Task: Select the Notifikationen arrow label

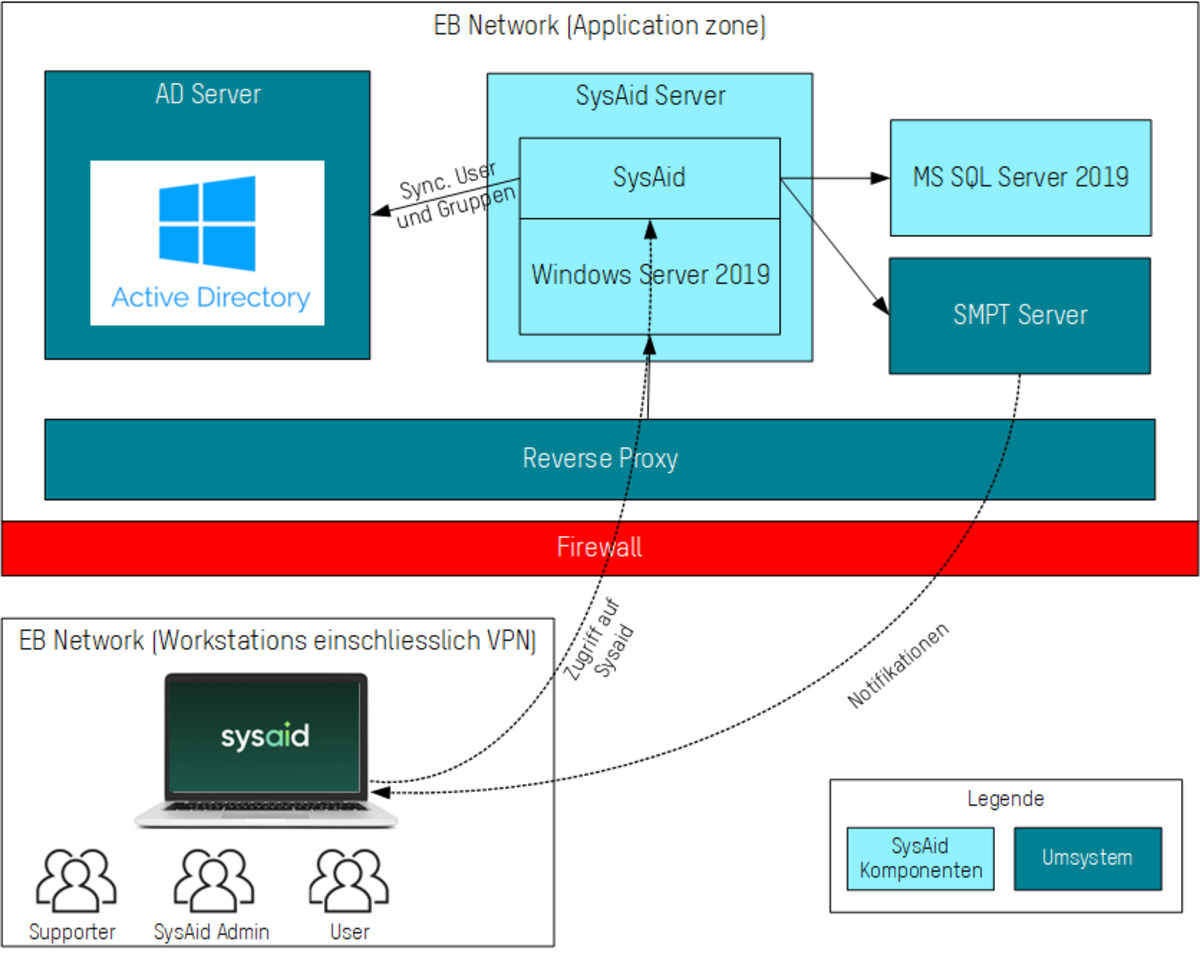Action: [897, 666]
